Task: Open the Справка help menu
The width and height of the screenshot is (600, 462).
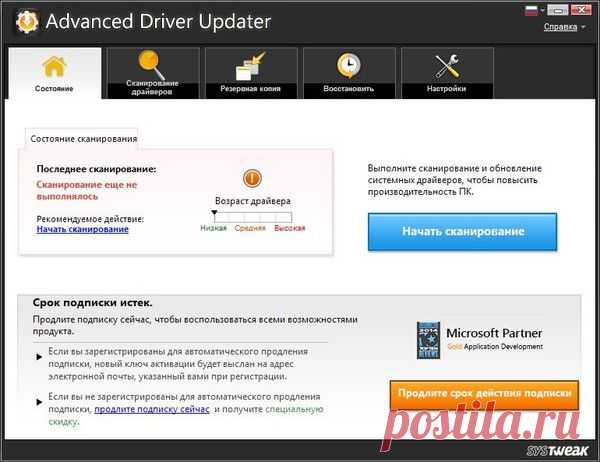Action: (x=560, y=27)
